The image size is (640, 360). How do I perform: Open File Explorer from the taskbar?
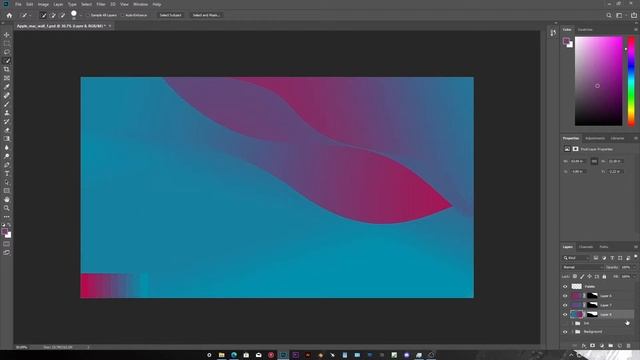click(x=221, y=355)
